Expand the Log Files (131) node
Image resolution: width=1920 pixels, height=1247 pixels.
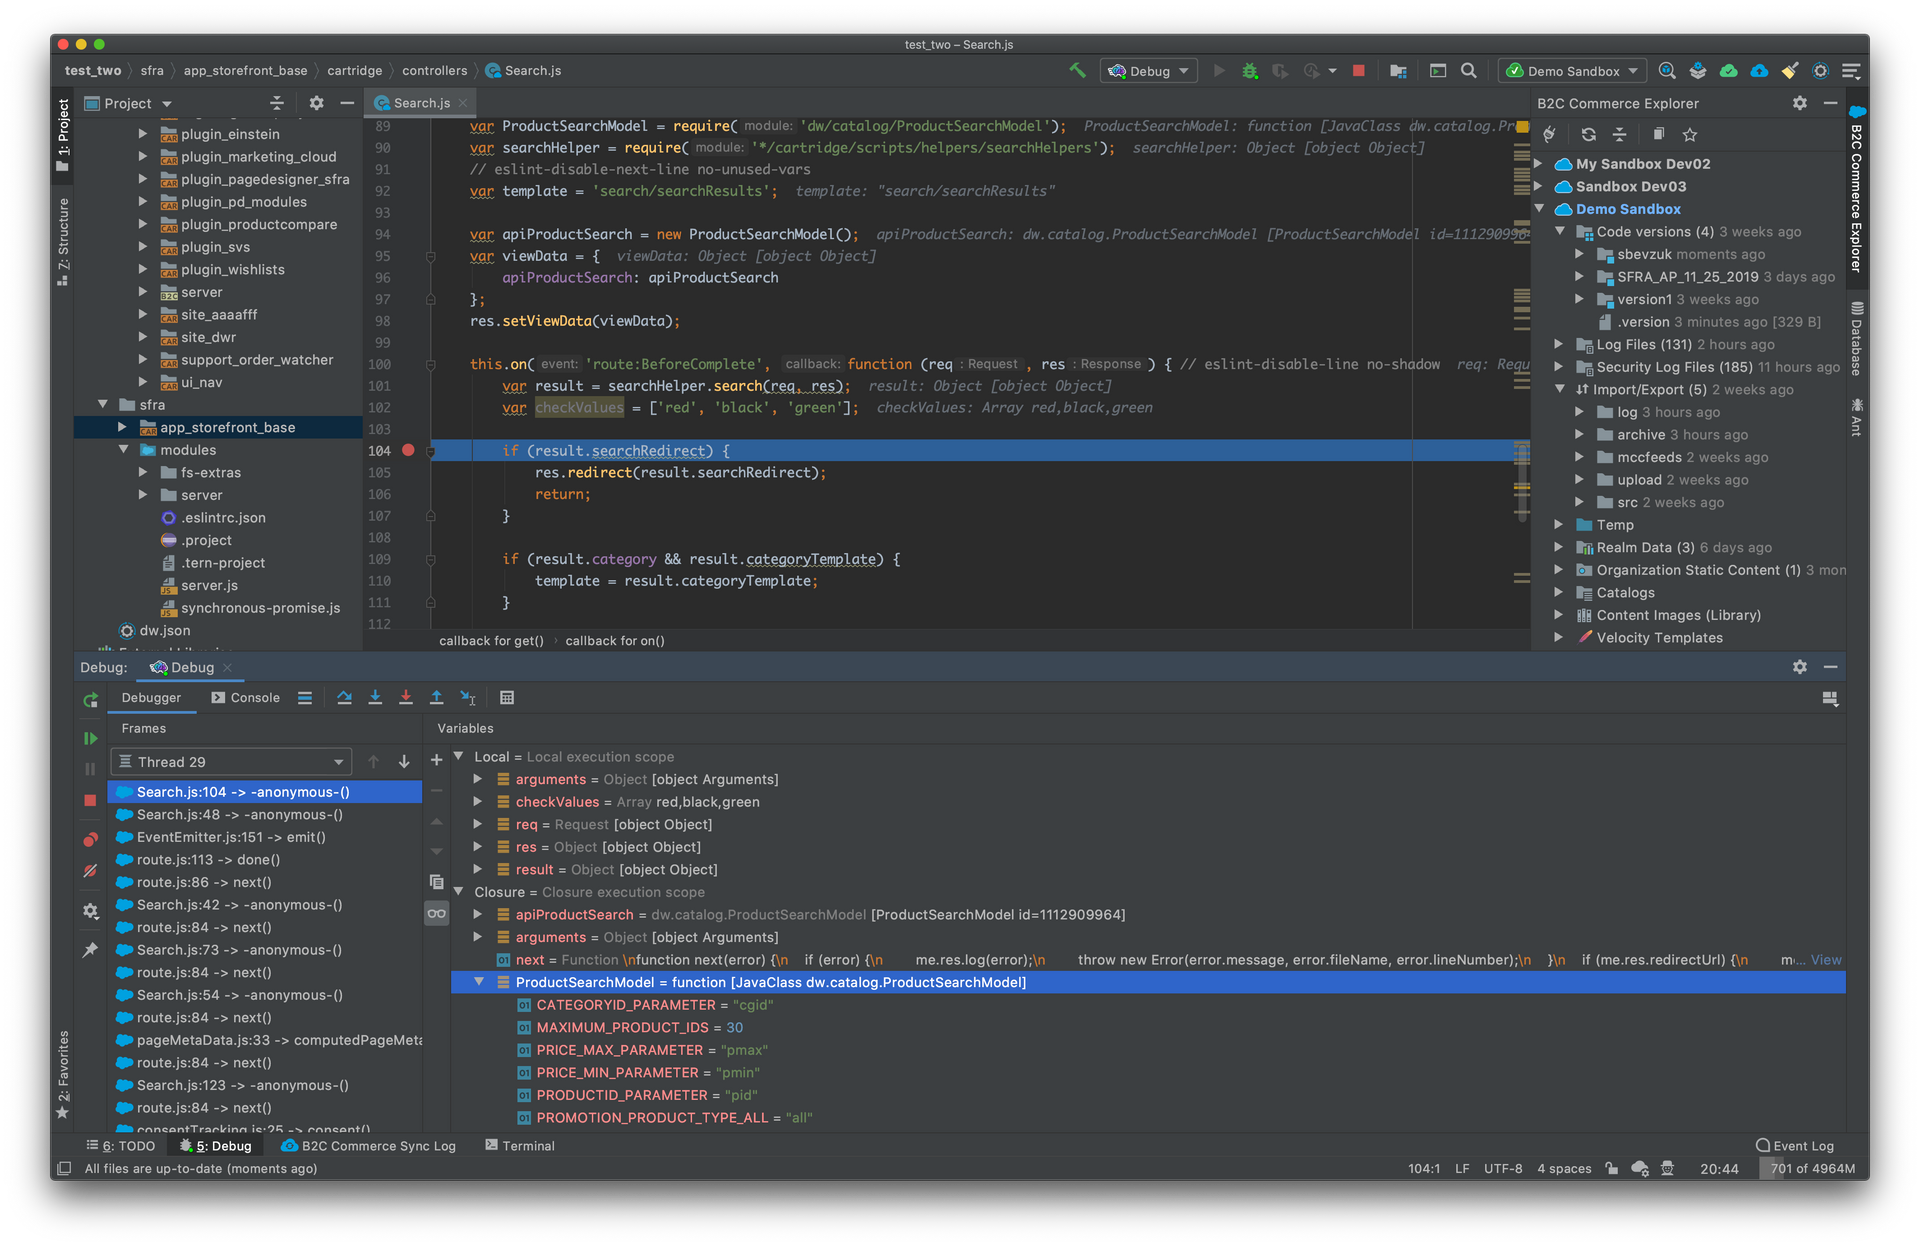1558,344
